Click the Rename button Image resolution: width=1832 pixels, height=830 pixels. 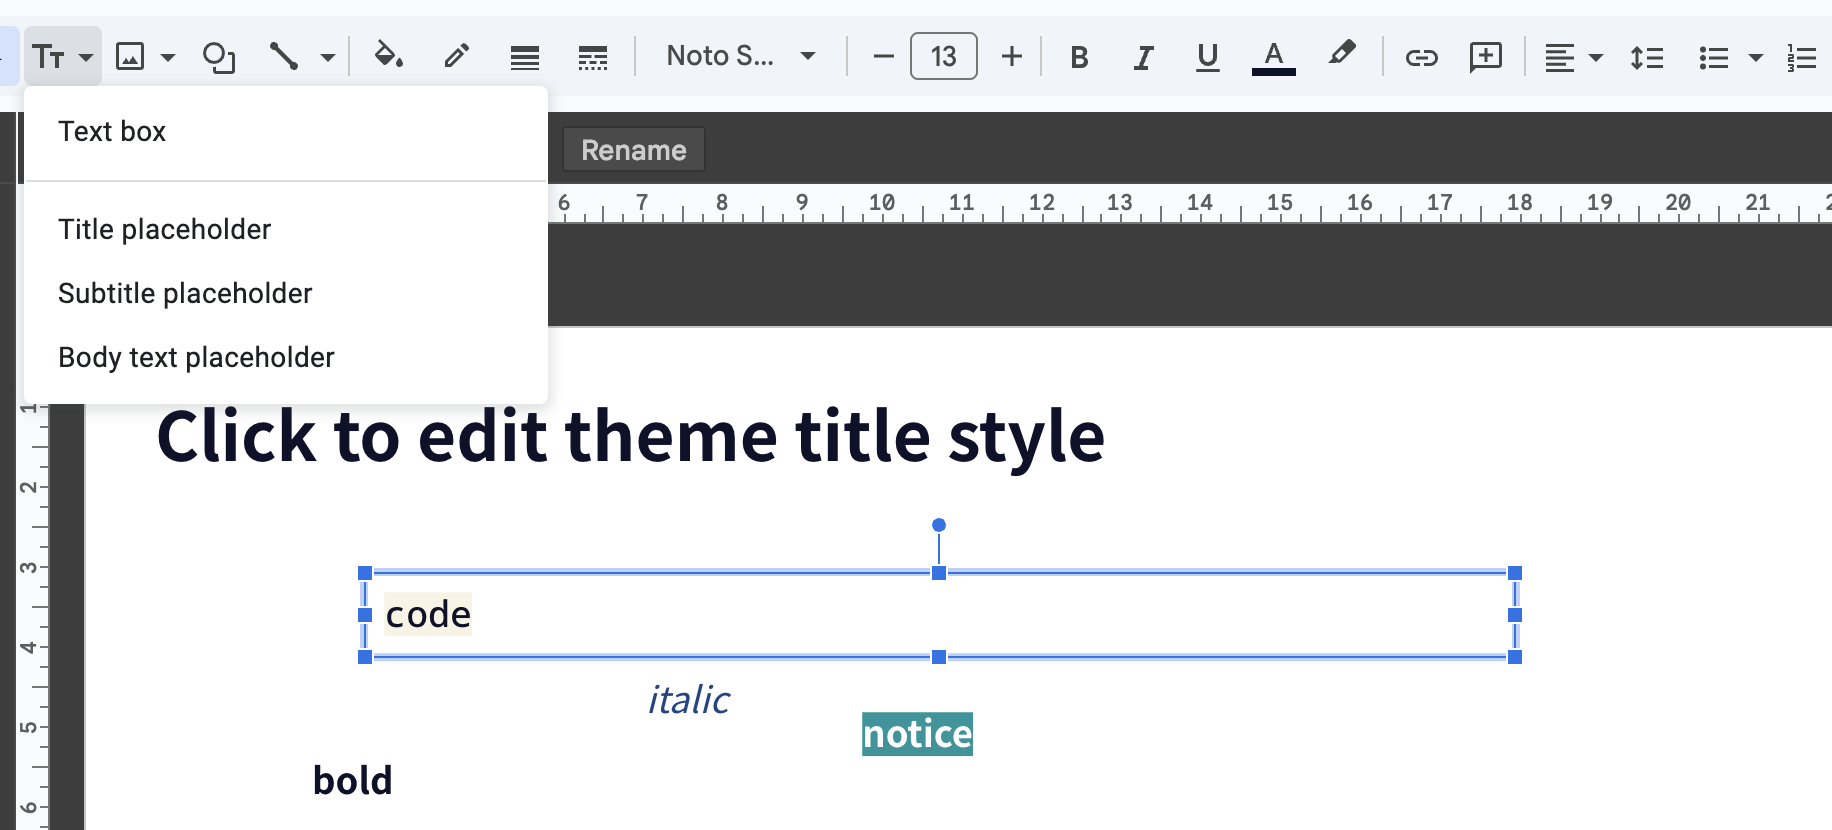(x=634, y=150)
